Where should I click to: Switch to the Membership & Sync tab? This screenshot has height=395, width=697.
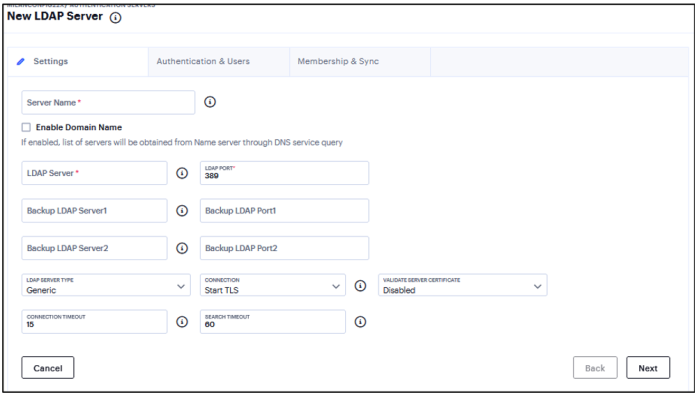point(360,62)
